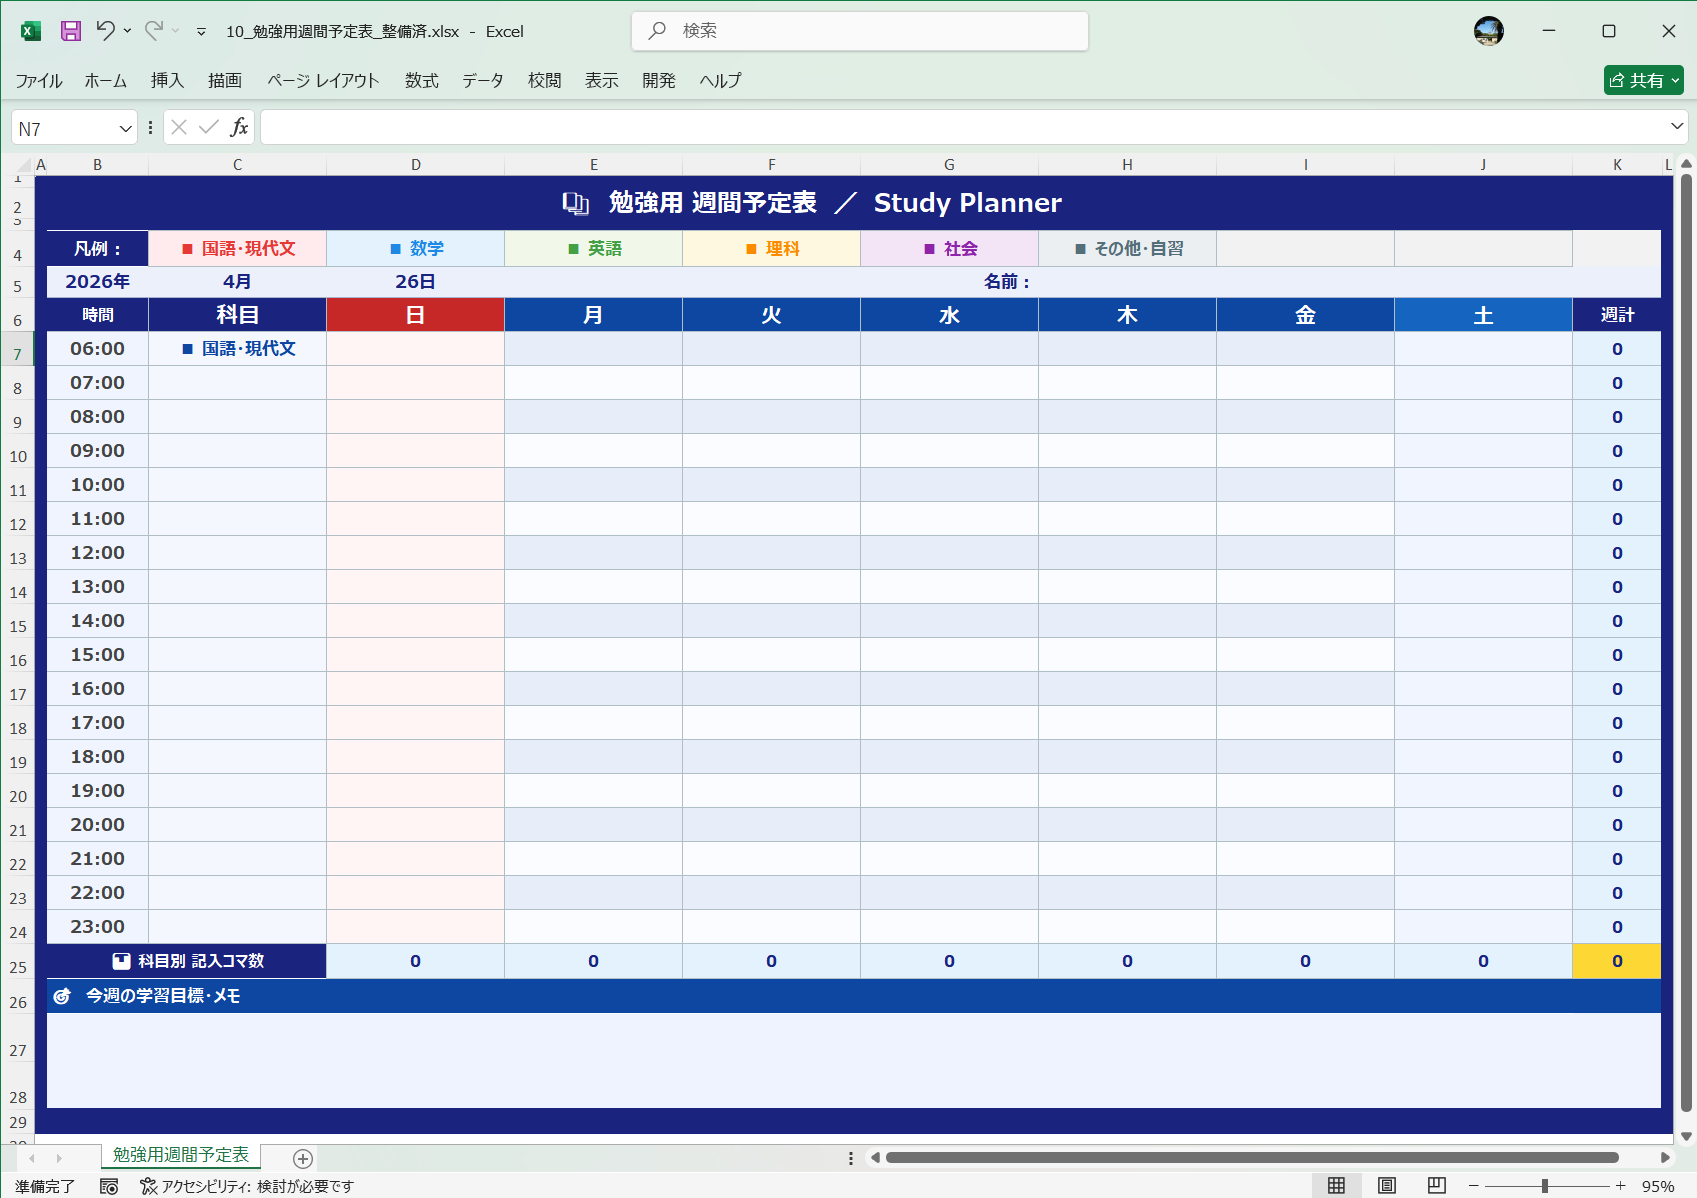Select column K header
Image resolution: width=1697 pixels, height=1198 pixels.
click(1617, 165)
